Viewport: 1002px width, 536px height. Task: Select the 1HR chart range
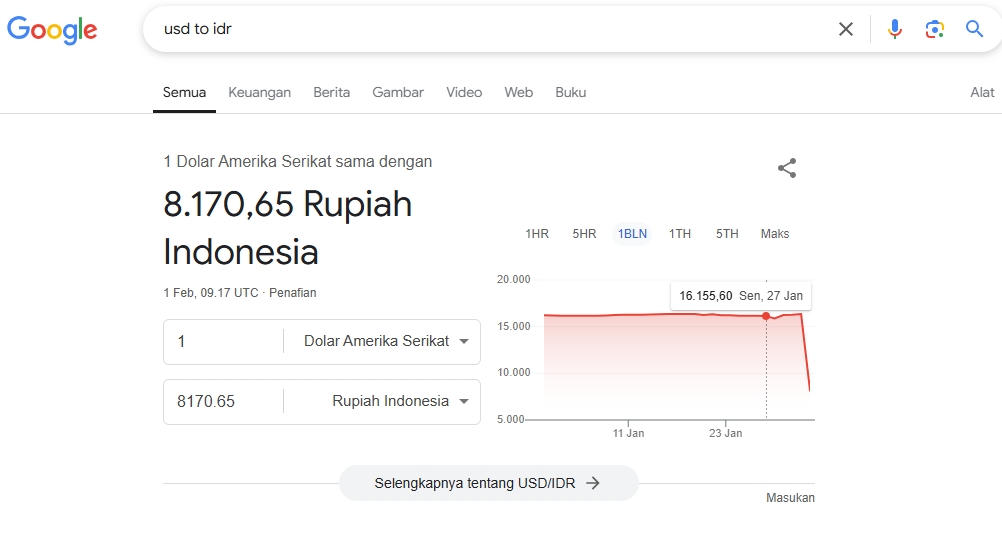click(537, 234)
